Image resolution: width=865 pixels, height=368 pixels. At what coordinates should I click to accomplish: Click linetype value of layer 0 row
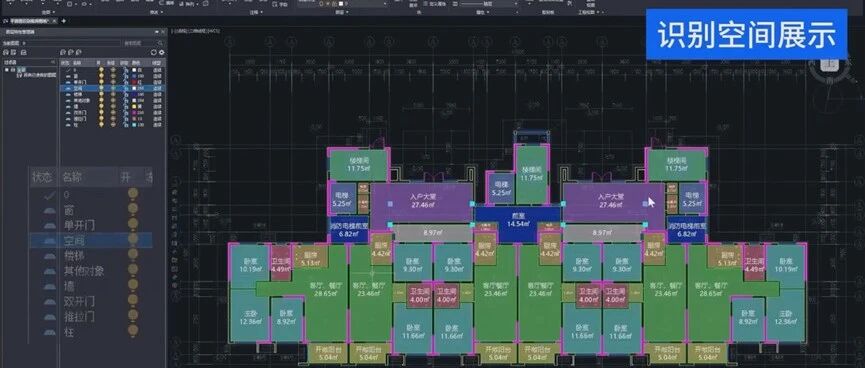click(x=157, y=70)
